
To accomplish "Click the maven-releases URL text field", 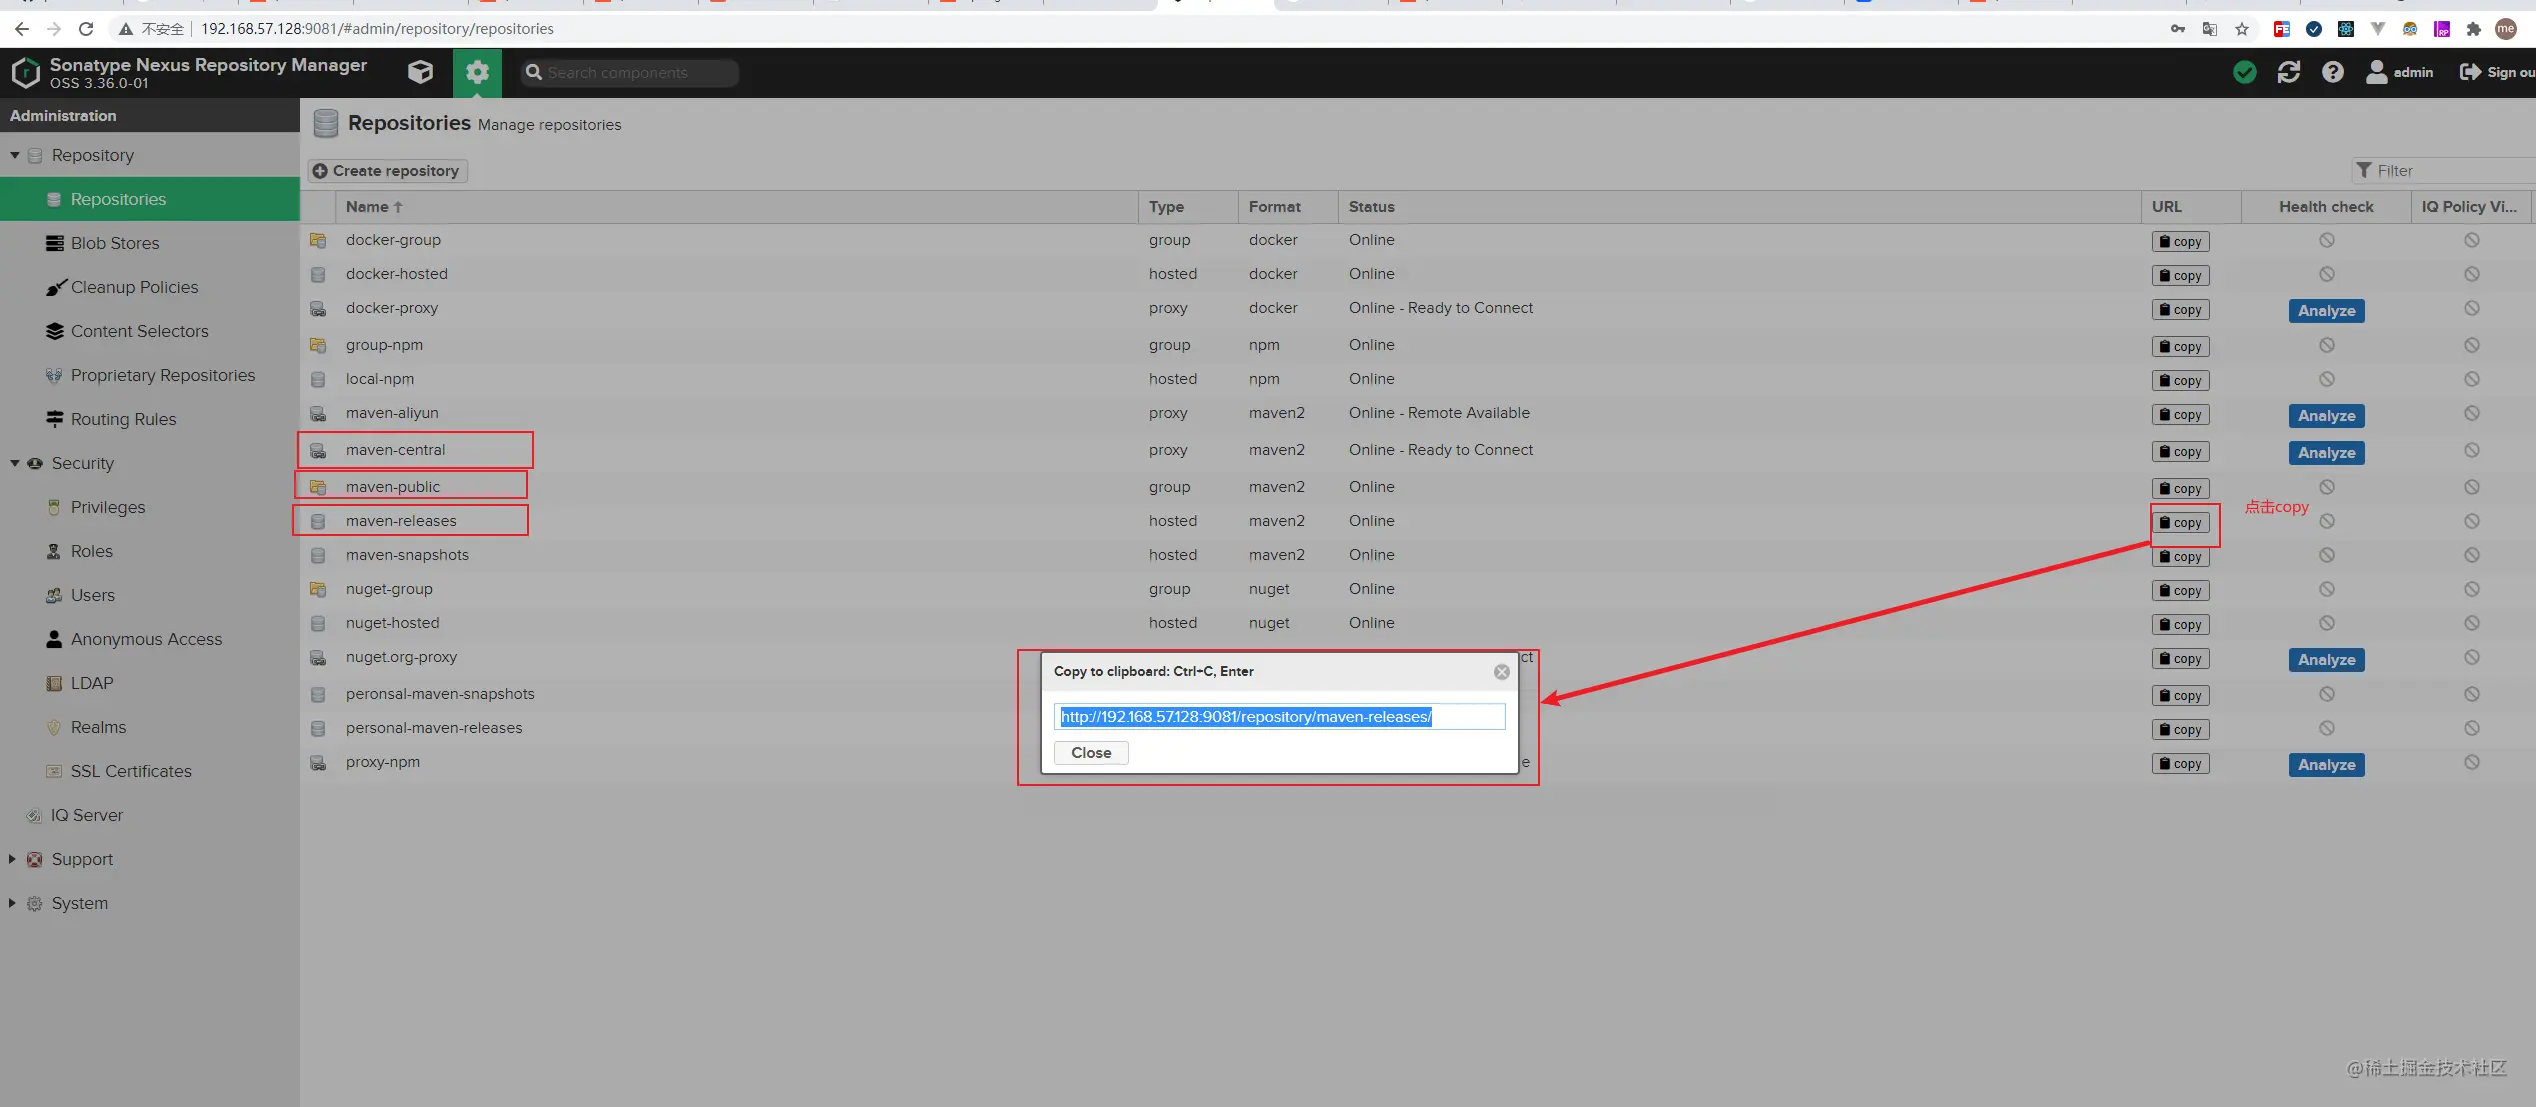I will click(x=1279, y=717).
